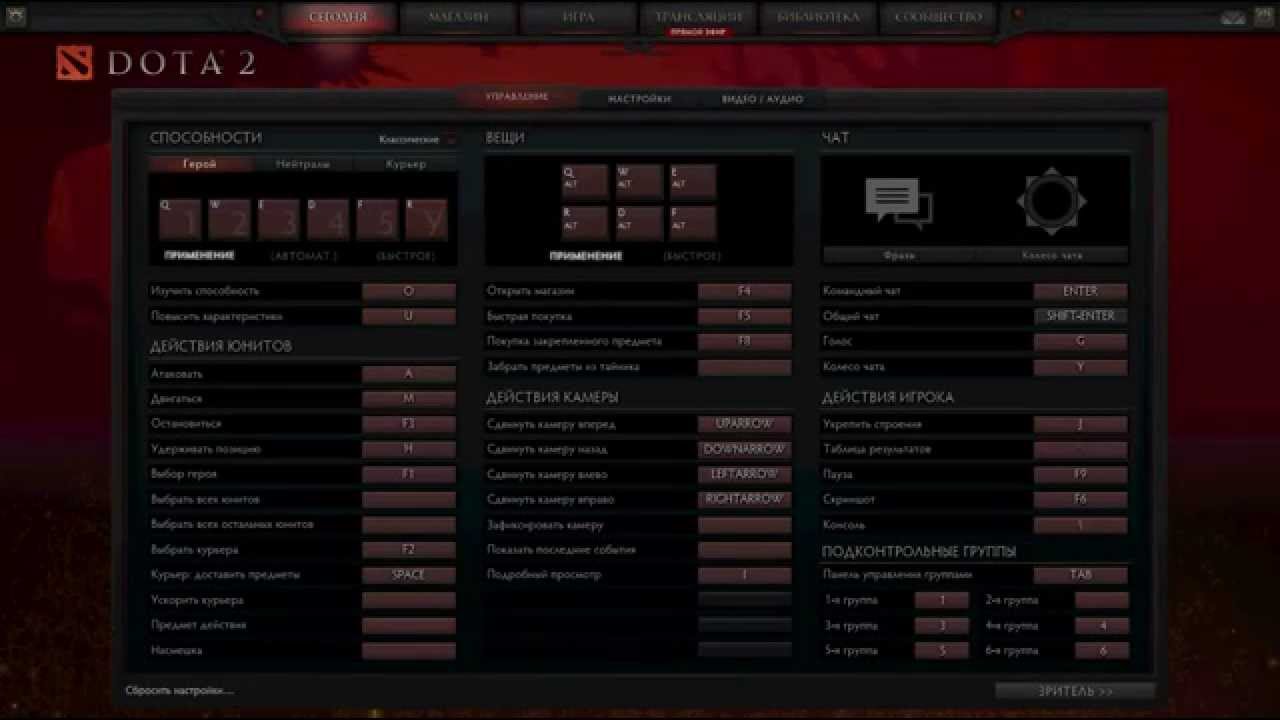Click the key binding for Изучить способность
Screen dimensions: 1280x720
pos(408,291)
